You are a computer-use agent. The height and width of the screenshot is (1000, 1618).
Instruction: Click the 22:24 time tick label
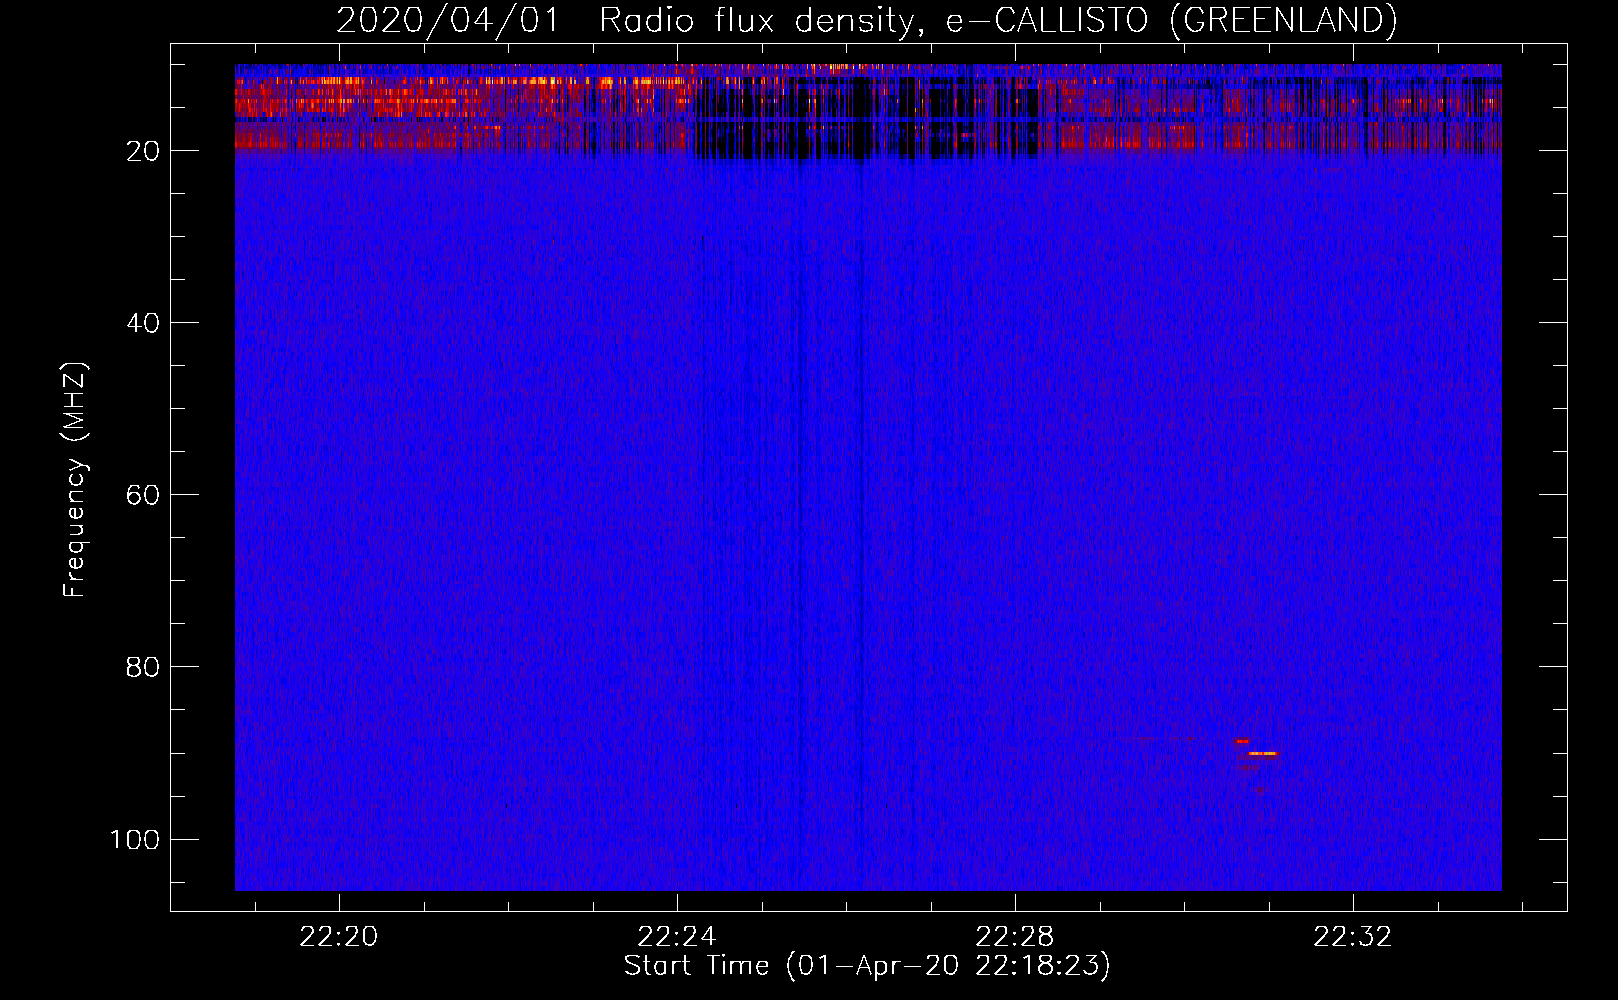(677, 937)
